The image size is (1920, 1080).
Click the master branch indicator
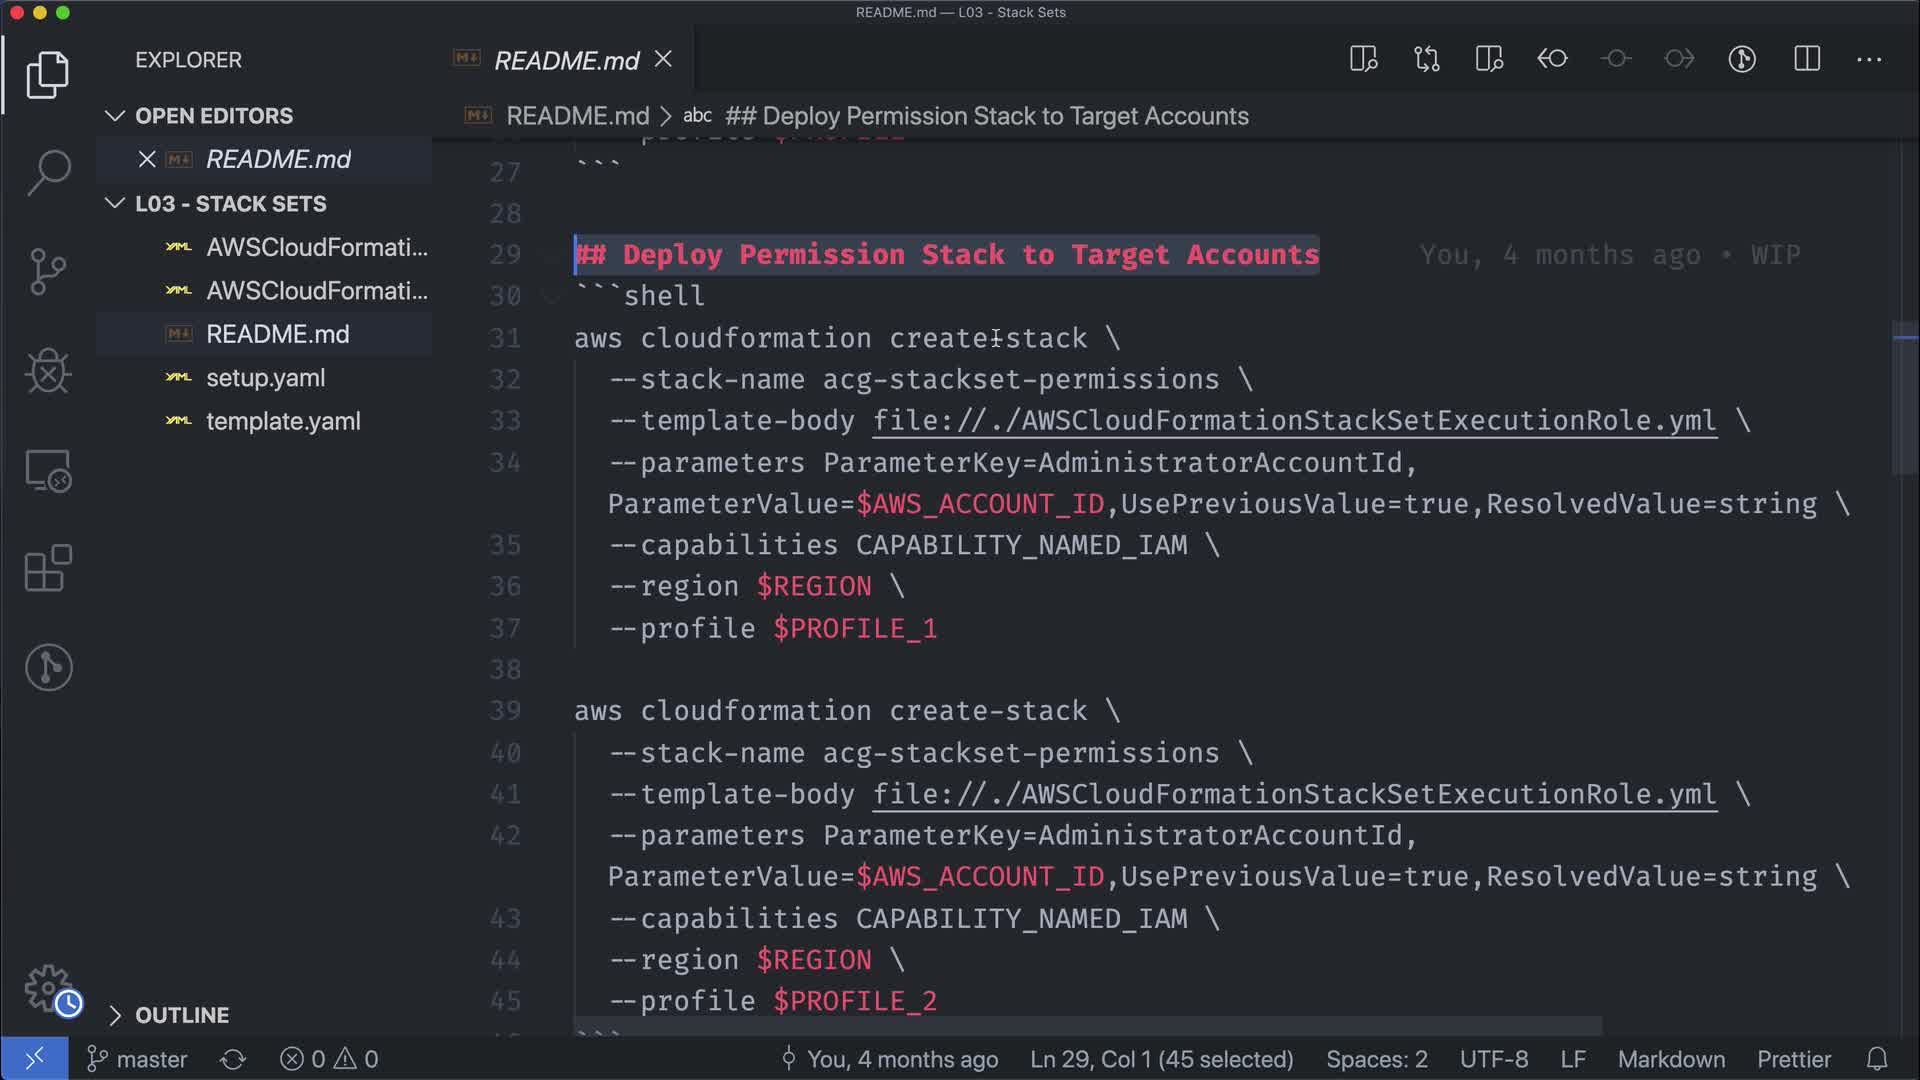pyautogui.click(x=138, y=1059)
